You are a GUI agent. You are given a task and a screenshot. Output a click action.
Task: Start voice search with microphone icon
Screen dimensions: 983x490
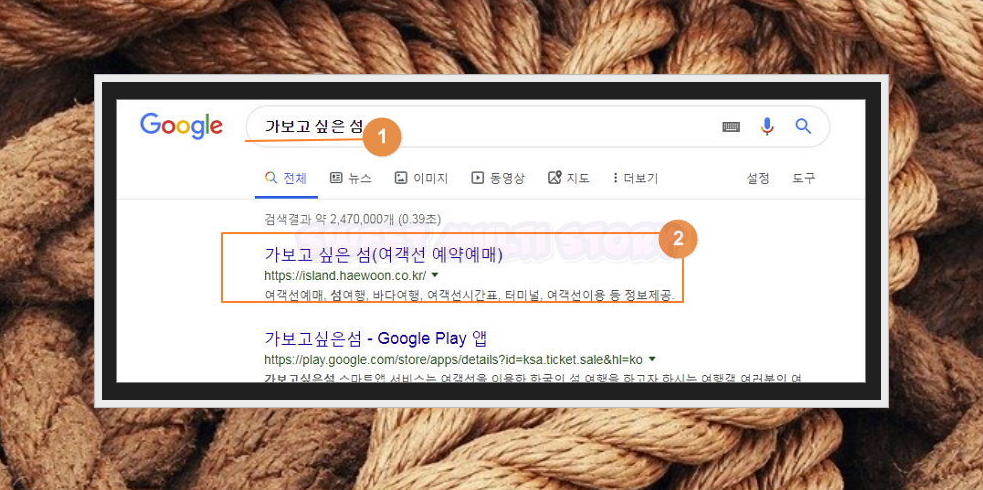[x=767, y=127]
